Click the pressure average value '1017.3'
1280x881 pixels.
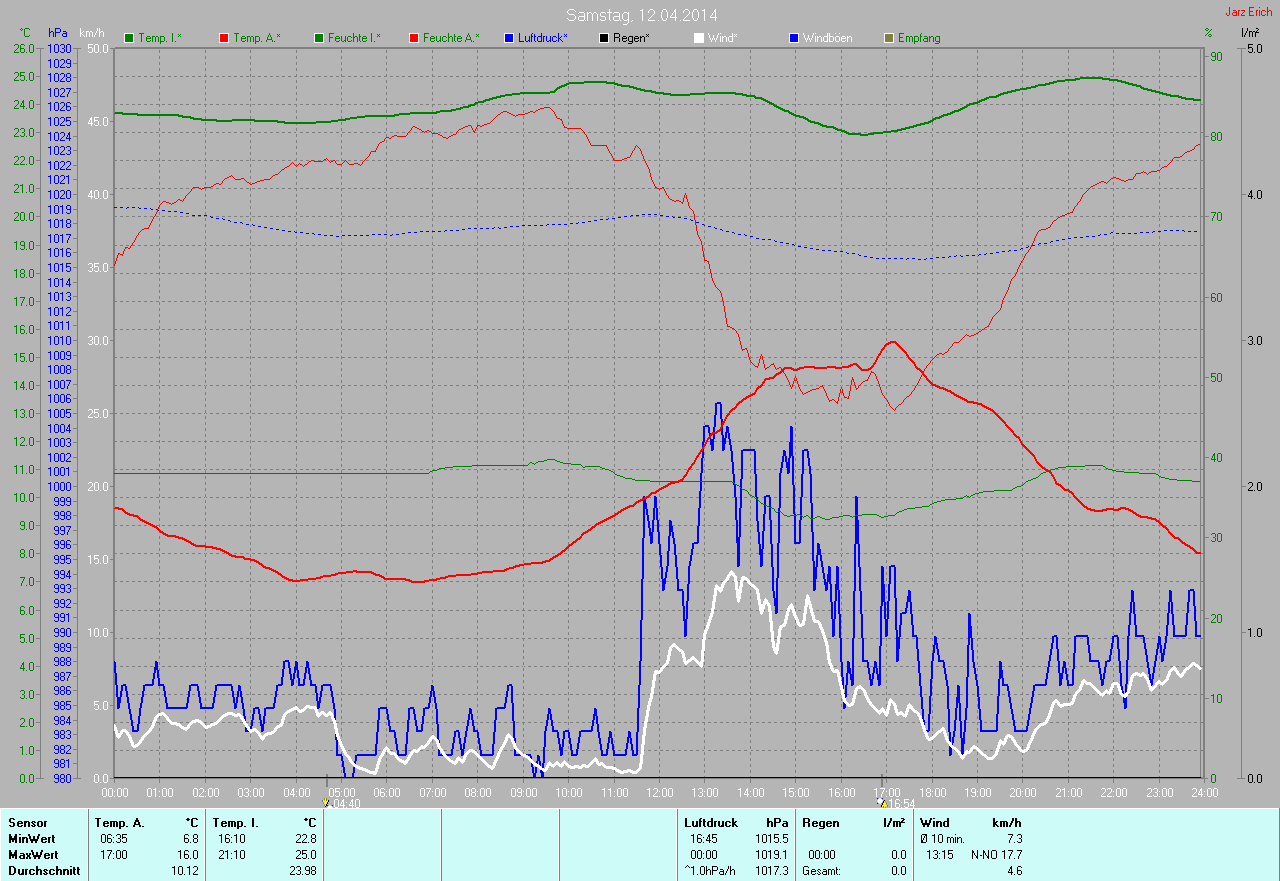click(770, 871)
